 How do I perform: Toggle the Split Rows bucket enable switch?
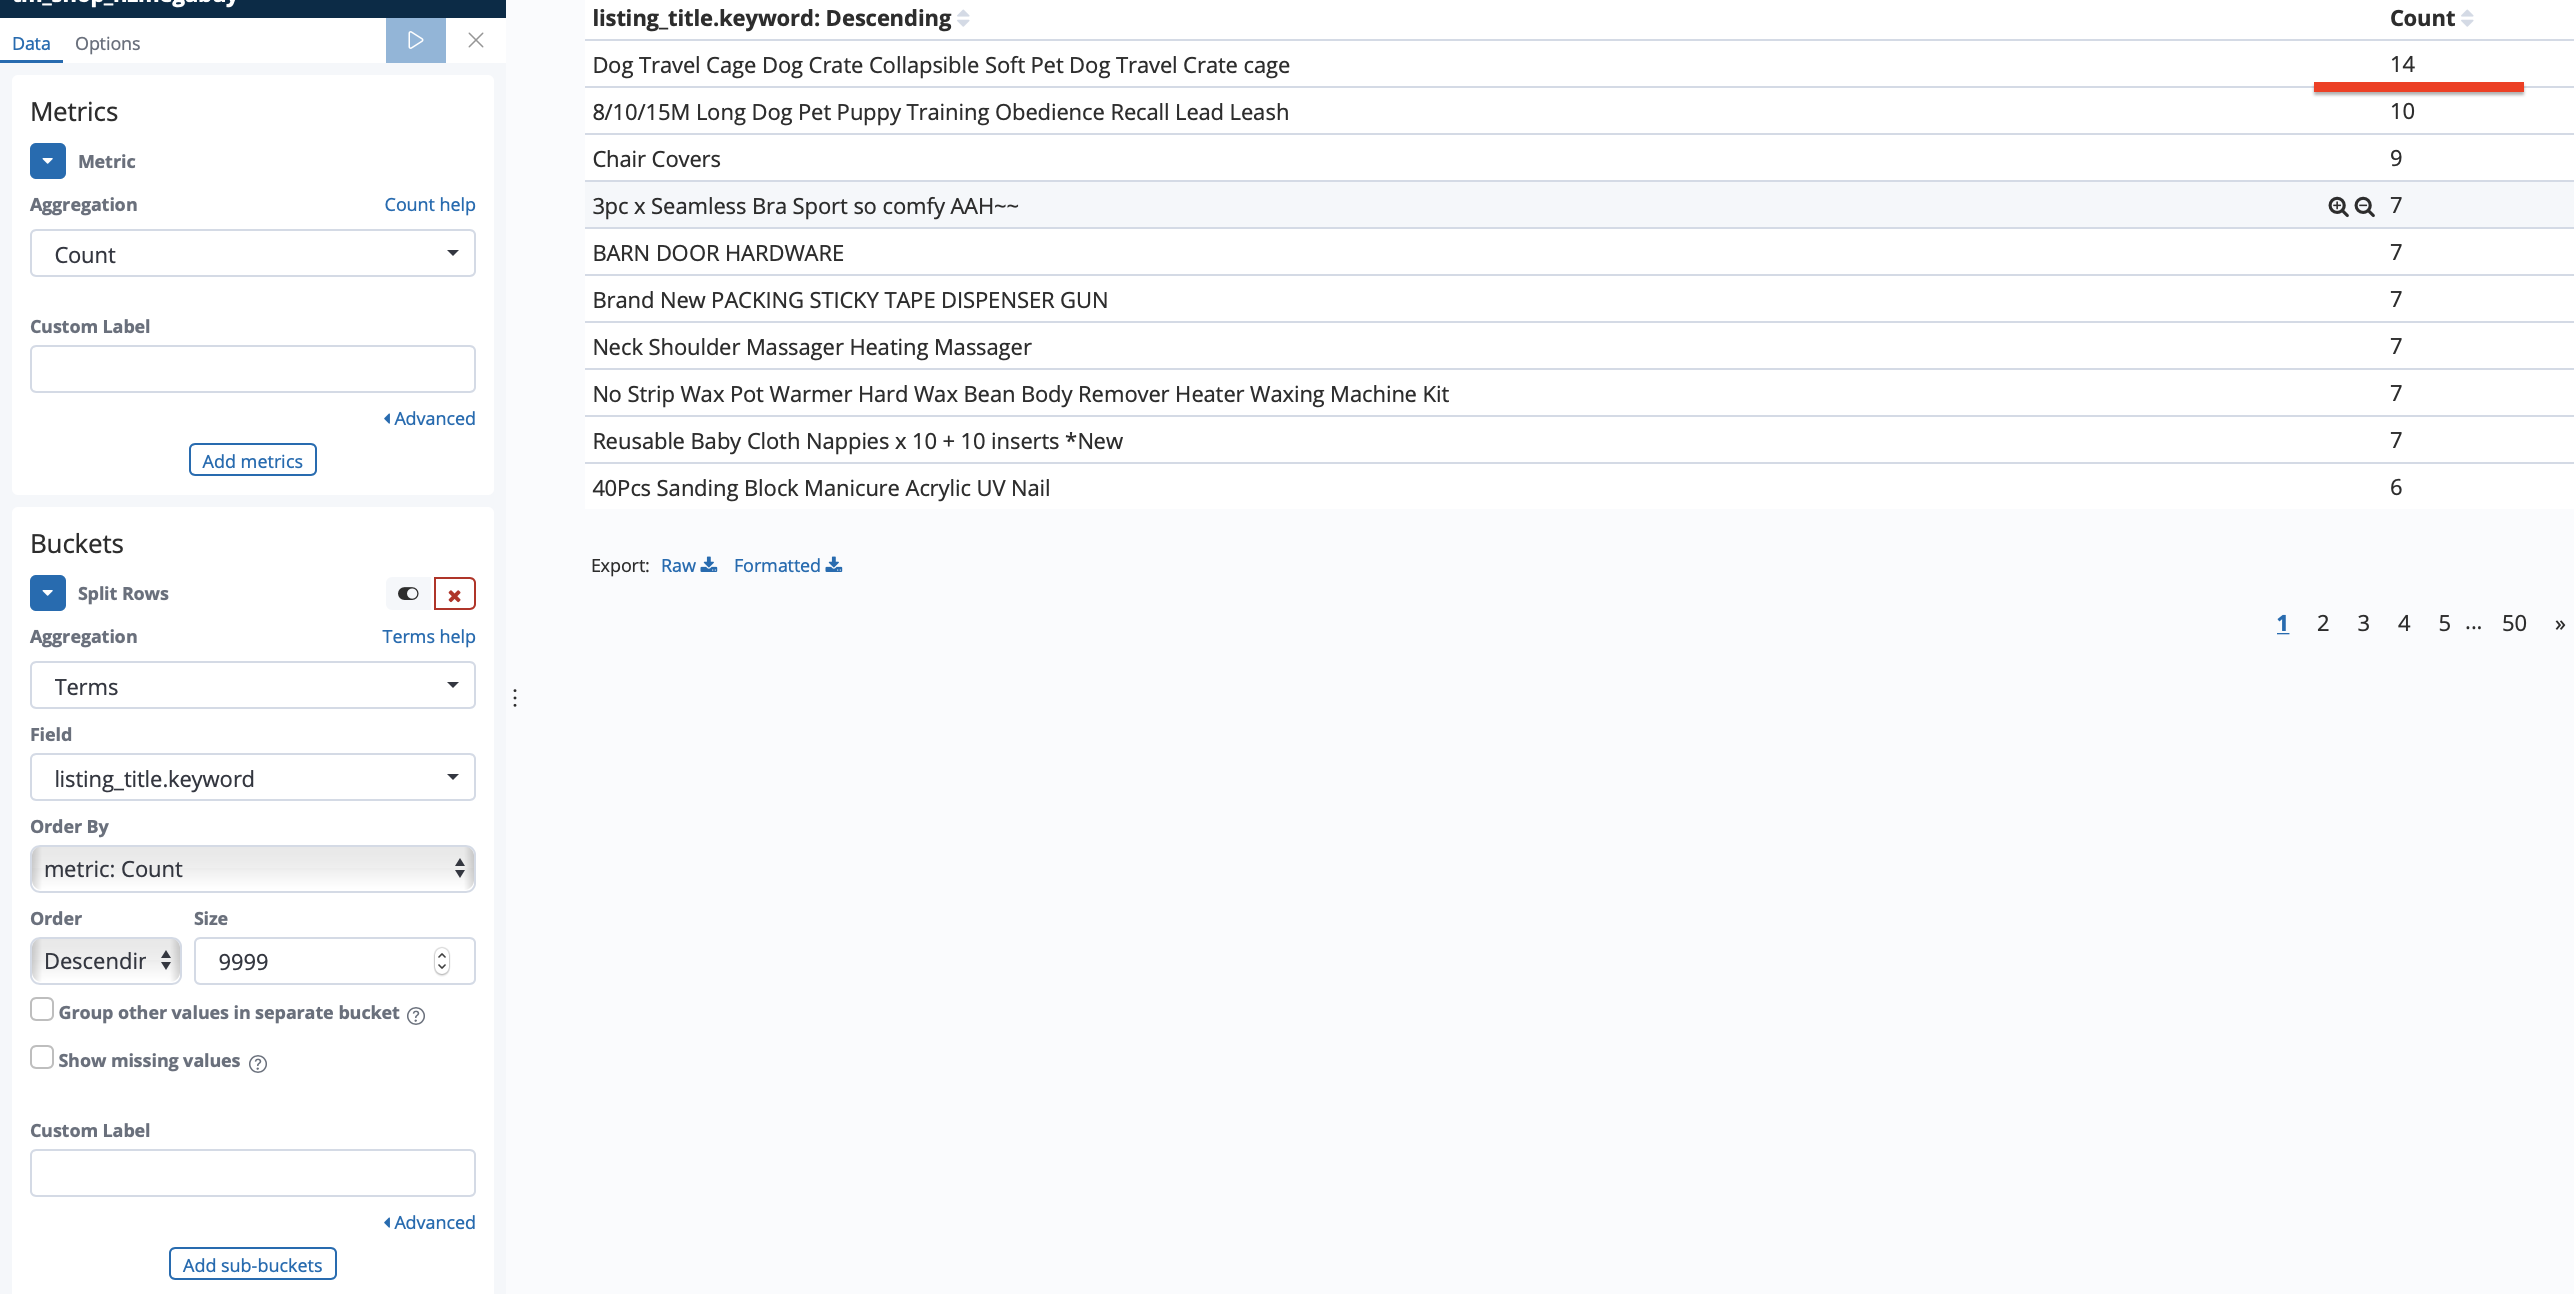[x=408, y=594]
